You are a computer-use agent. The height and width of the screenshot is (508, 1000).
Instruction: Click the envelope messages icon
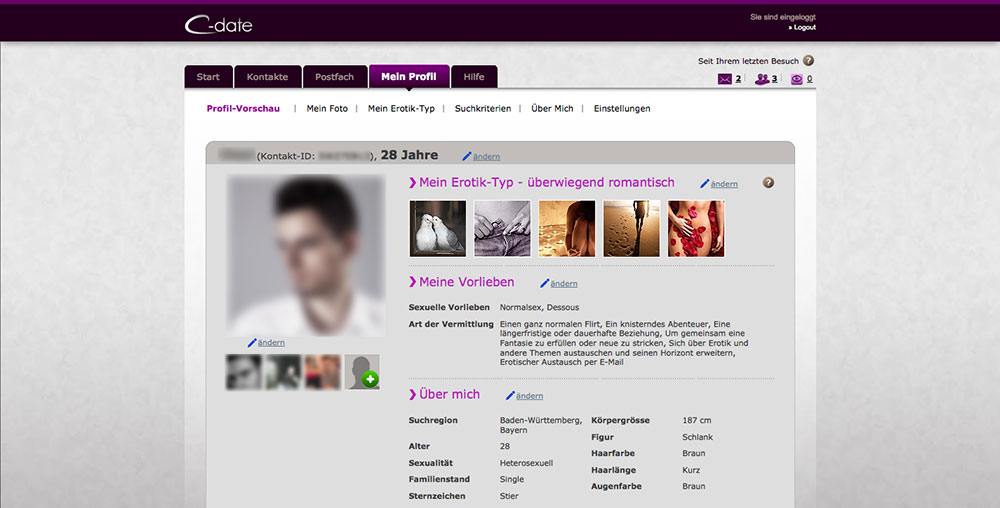(x=725, y=80)
